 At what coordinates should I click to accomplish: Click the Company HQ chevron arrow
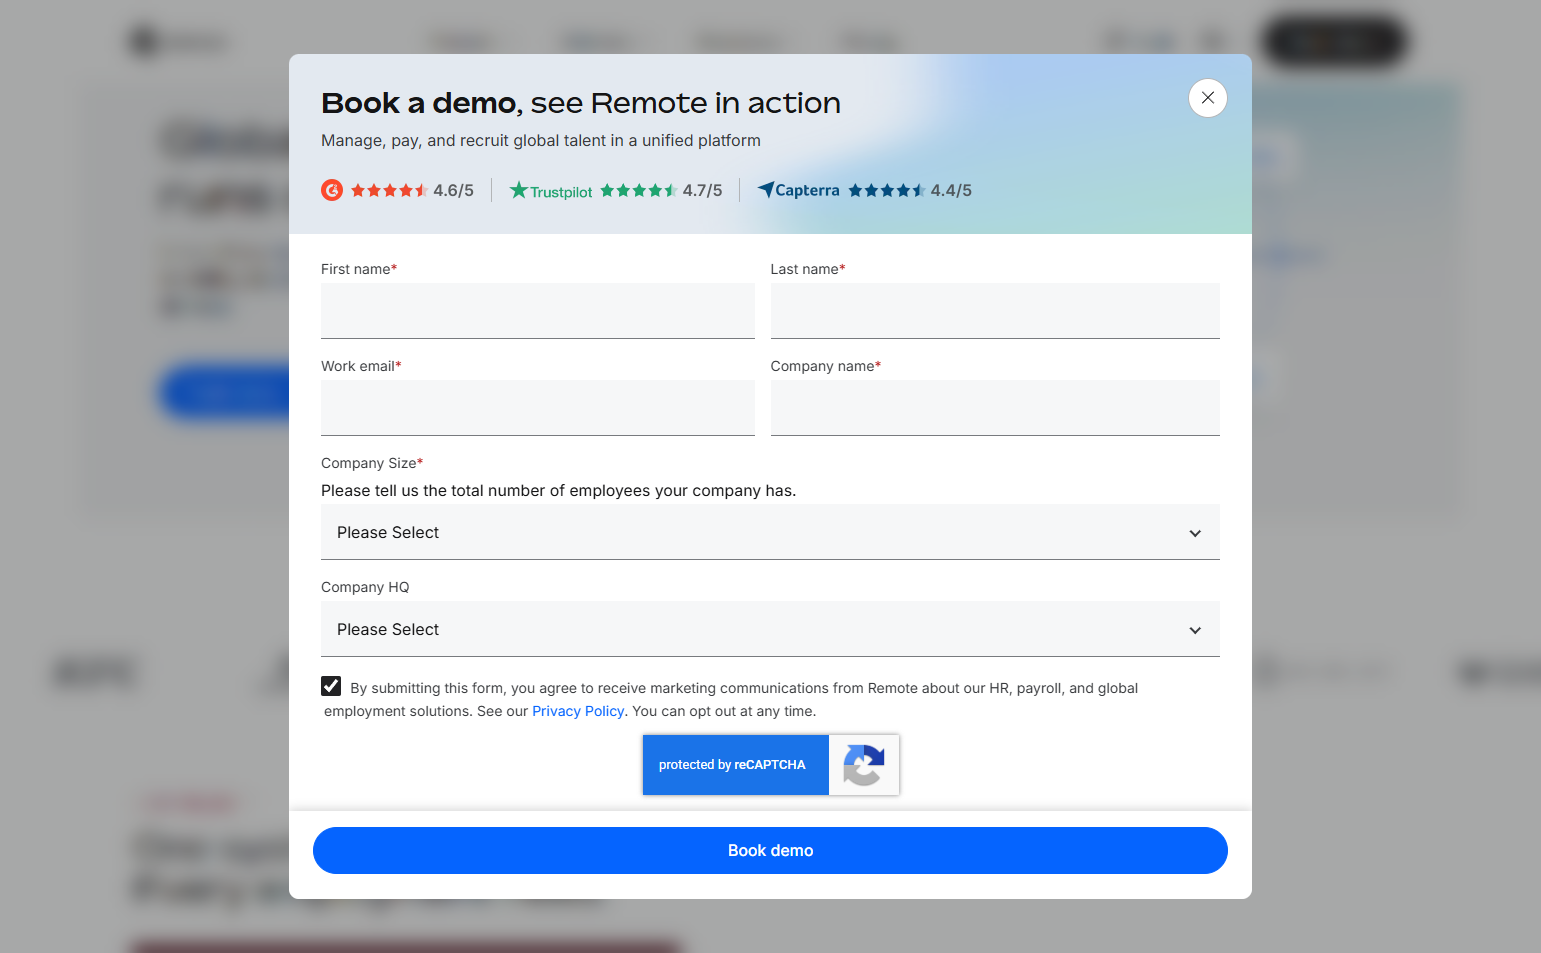pyautogui.click(x=1195, y=630)
